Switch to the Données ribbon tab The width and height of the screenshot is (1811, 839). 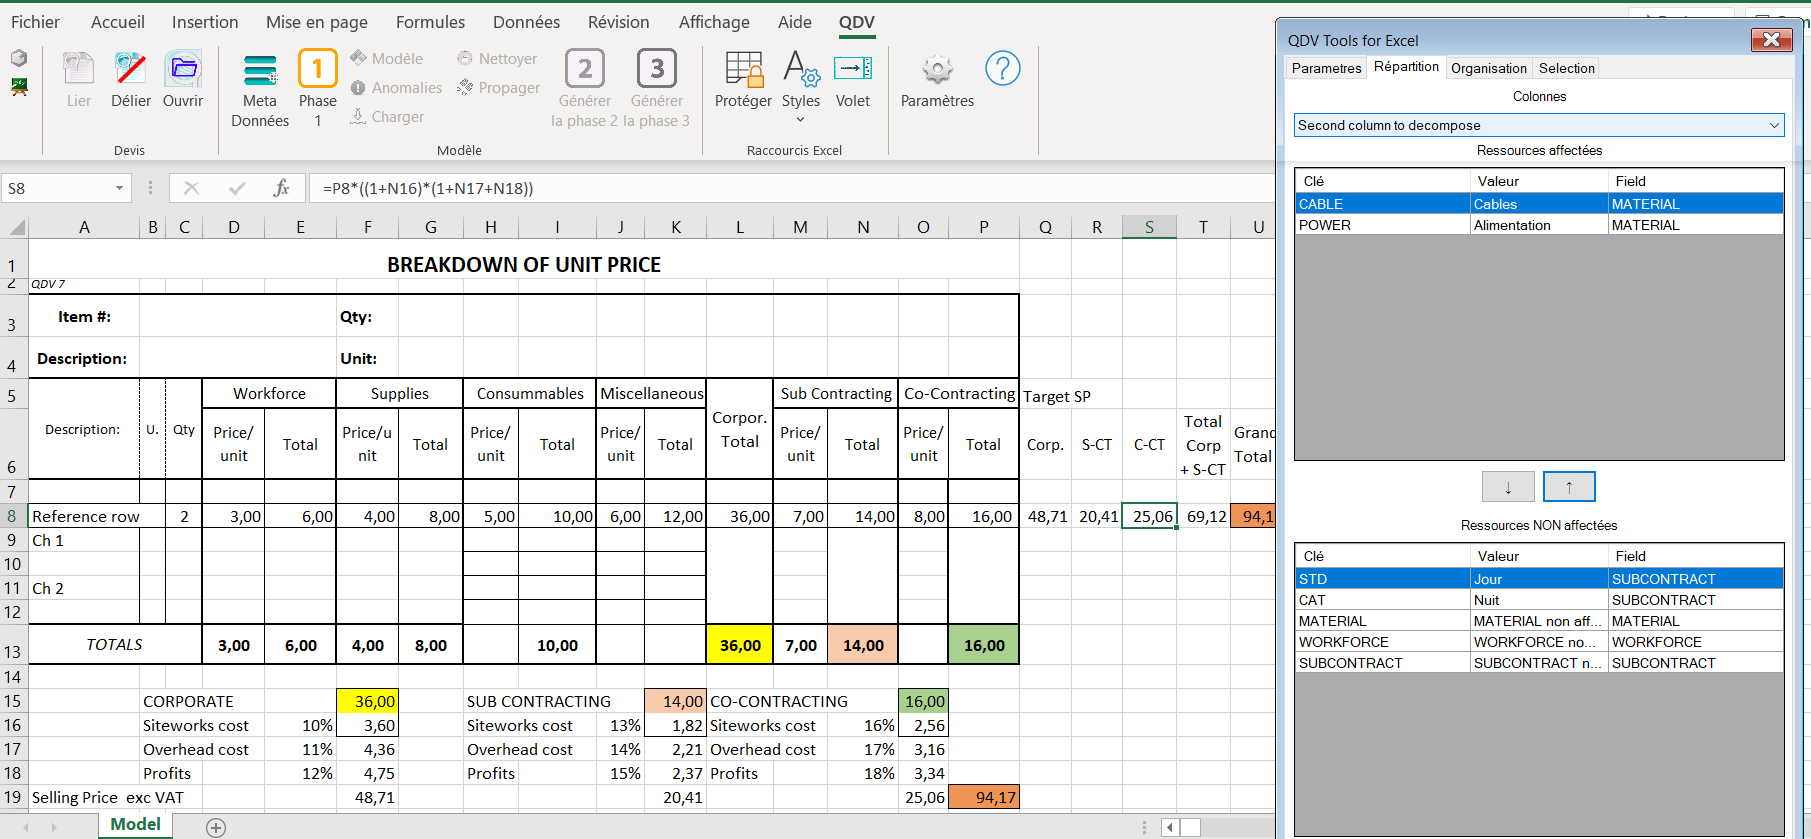click(x=527, y=22)
